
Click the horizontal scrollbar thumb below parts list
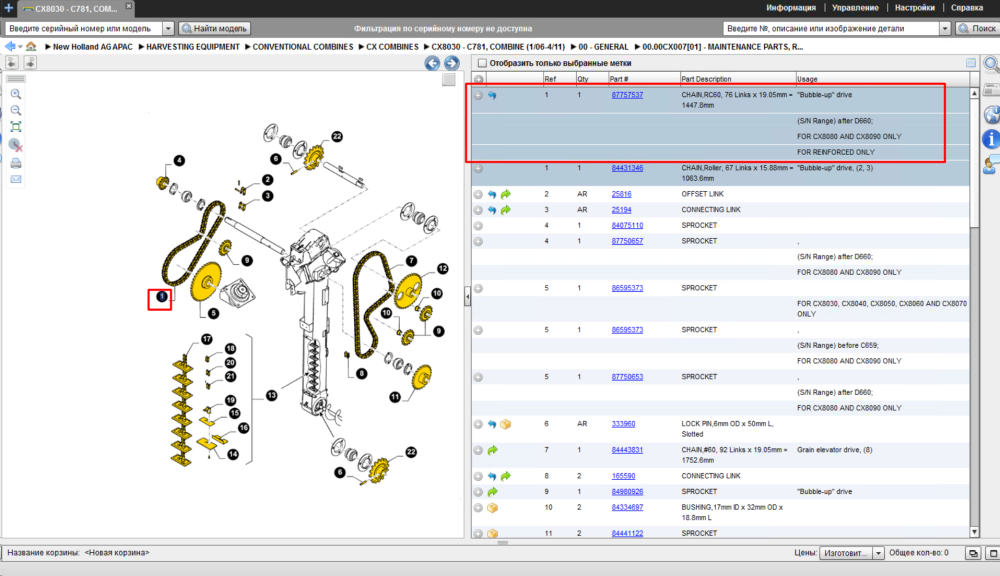(x=503, y=543)
